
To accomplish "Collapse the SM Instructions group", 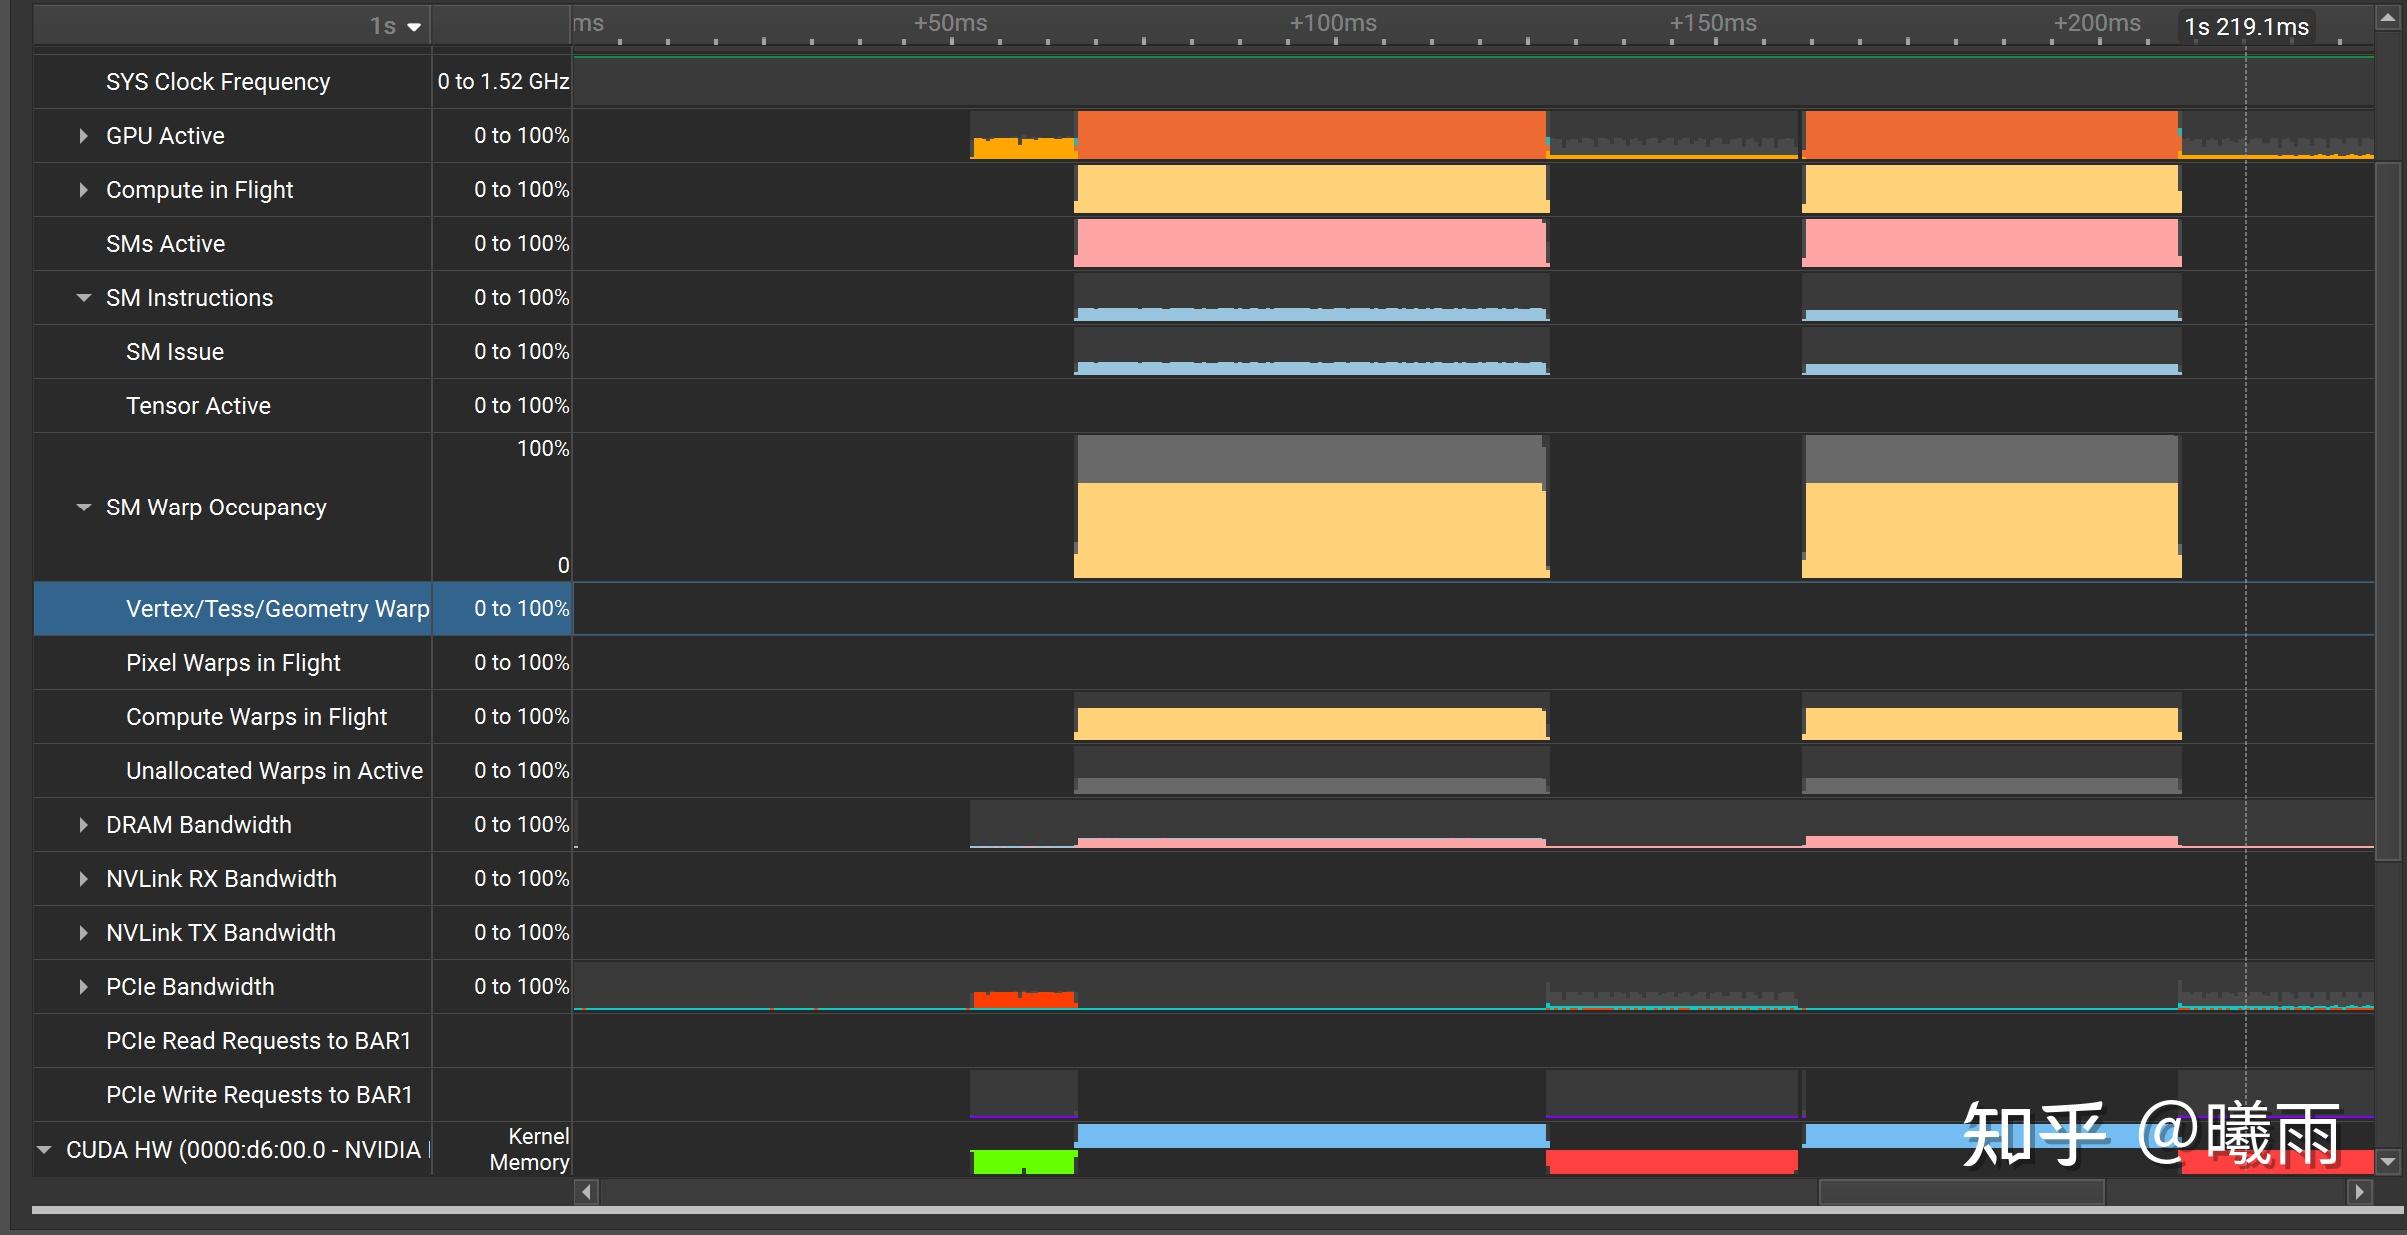I will 83,298.
